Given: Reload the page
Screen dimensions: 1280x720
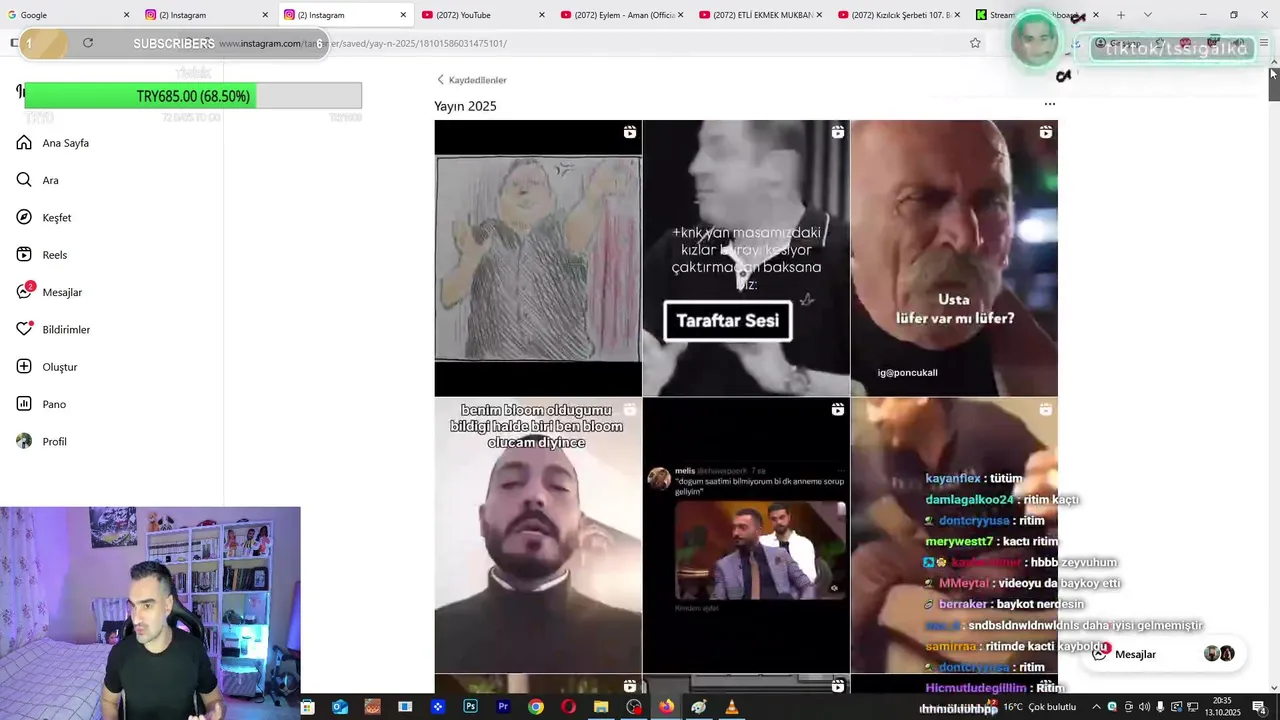Looking at the screenshot, I should click(88, 43).
